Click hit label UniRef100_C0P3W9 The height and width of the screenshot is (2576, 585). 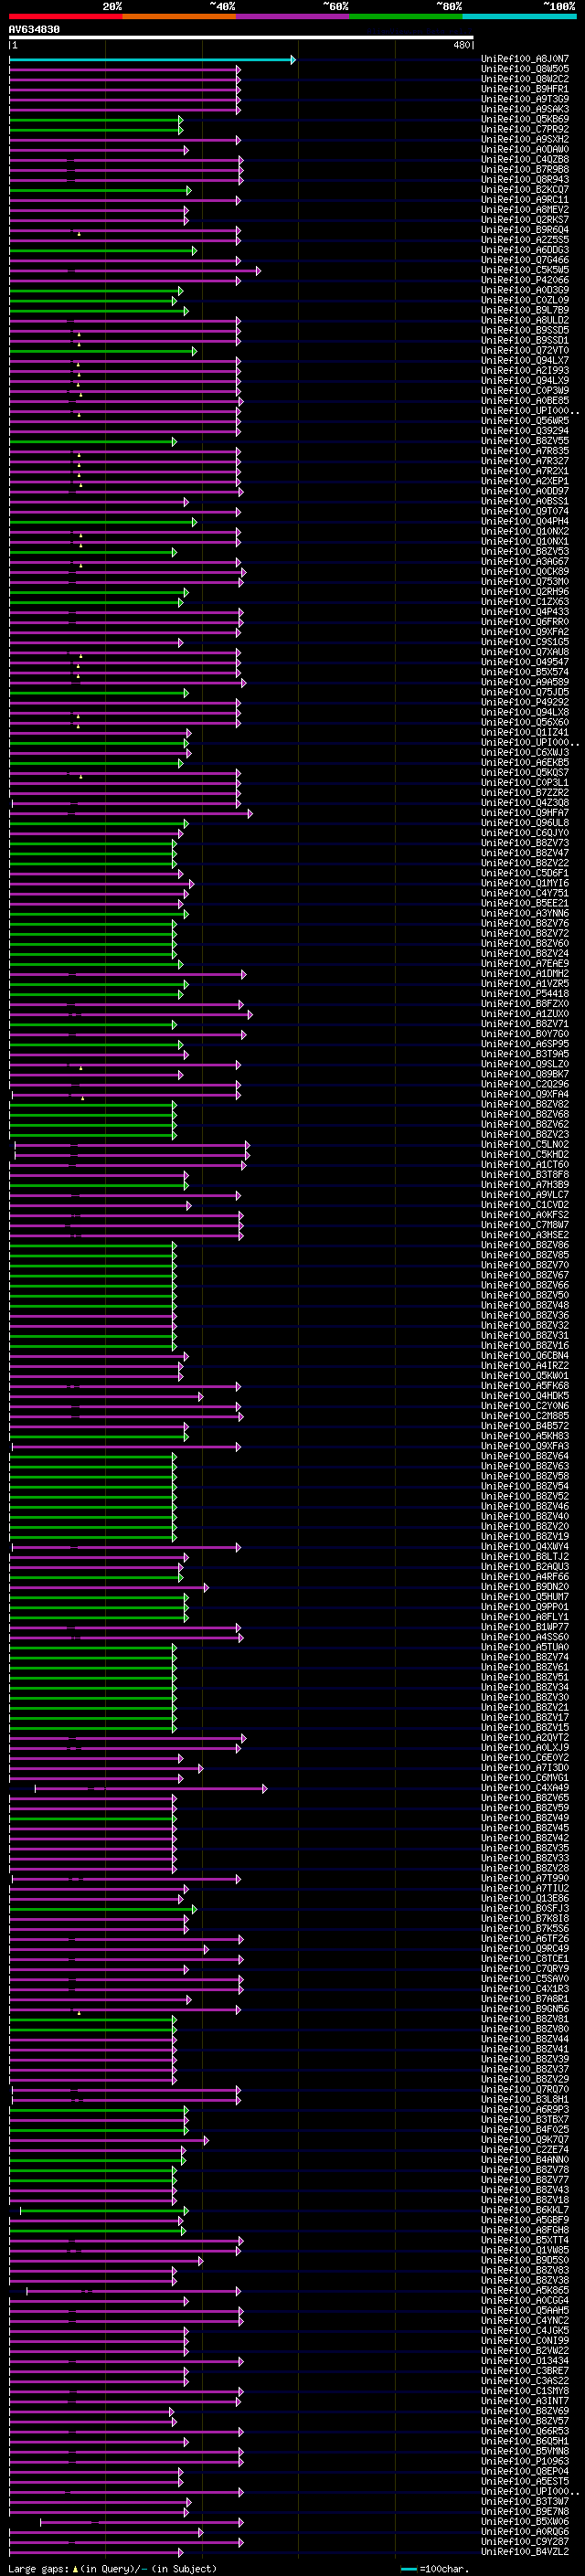click(525, 390)
